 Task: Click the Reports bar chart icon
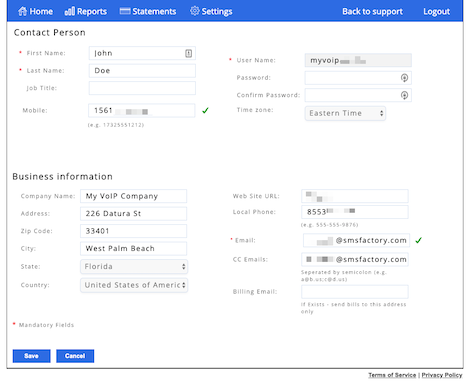(70, 11)
